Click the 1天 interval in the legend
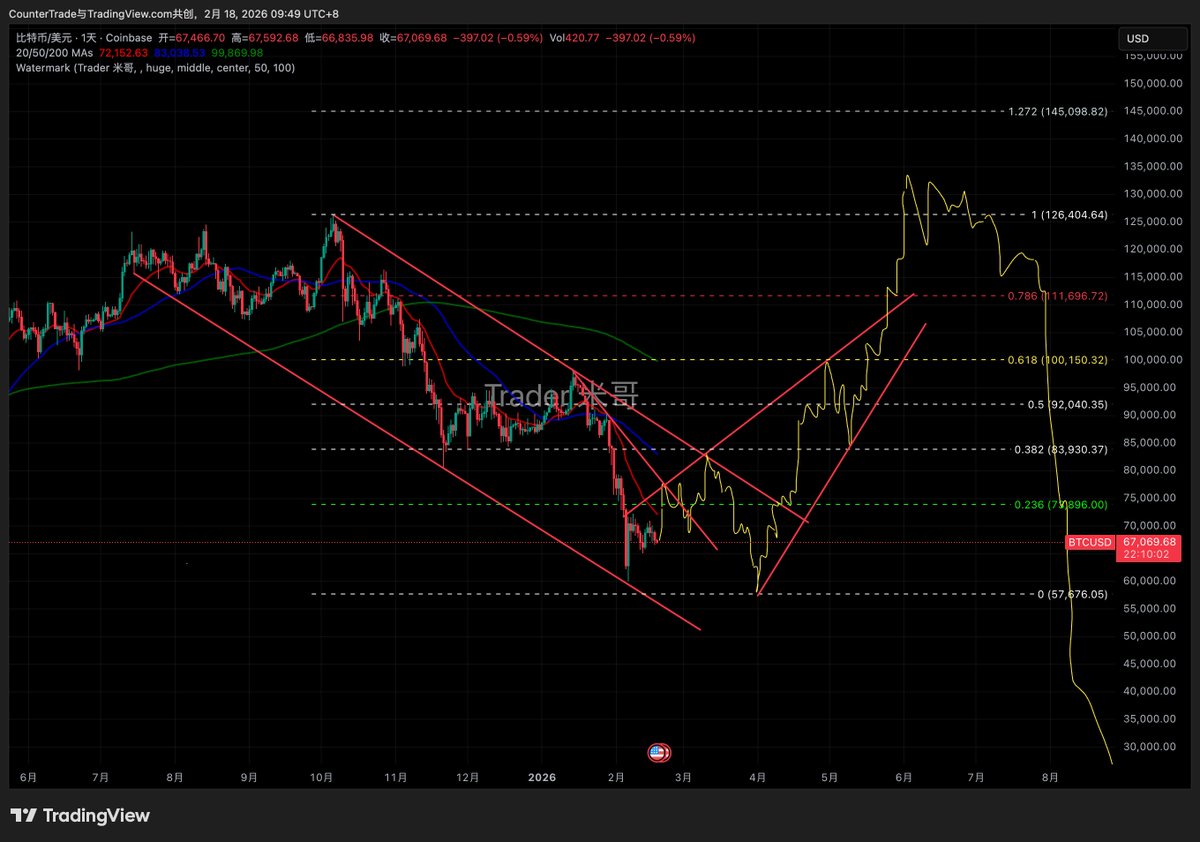Image resolution: width=1200 pixels, height=842 pixels. (91, 37)
